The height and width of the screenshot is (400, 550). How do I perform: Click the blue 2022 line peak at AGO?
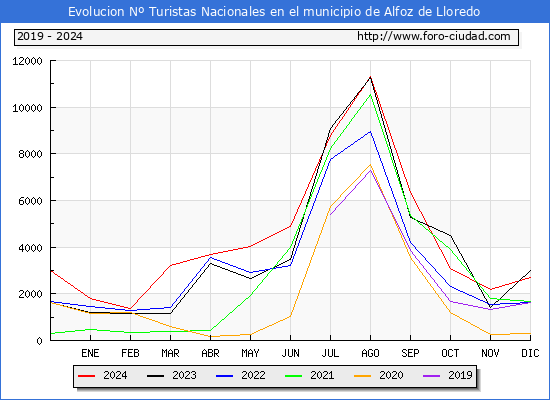click(x=370, y=132)
